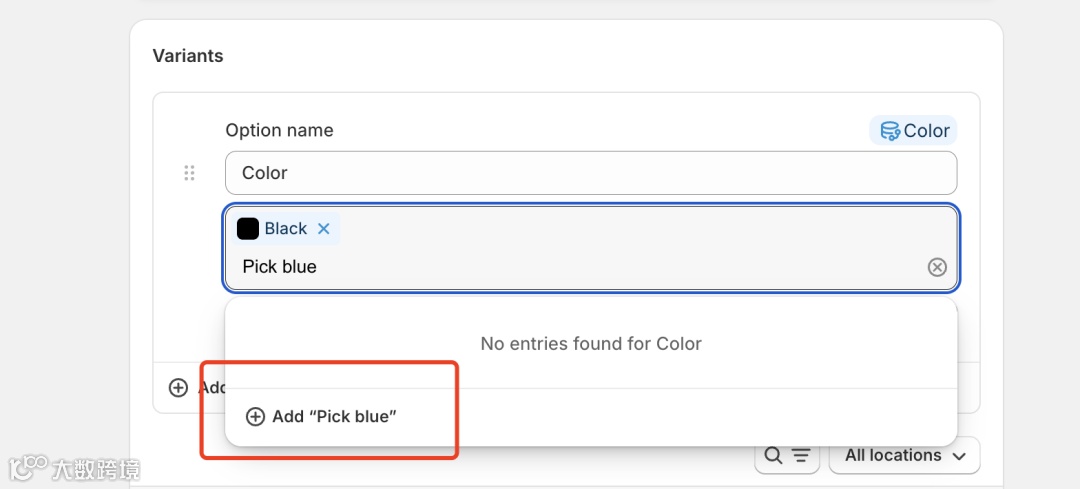Remove the Black value tag
Viewport: 1080px width, 489px height.
[323, 229]
